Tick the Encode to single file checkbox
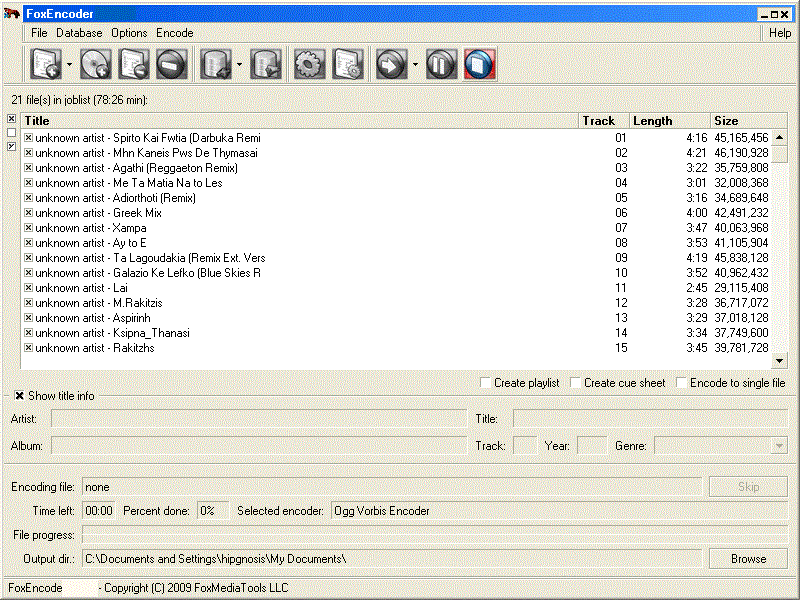This screenshot has width=800, height=600. (682, 383)
